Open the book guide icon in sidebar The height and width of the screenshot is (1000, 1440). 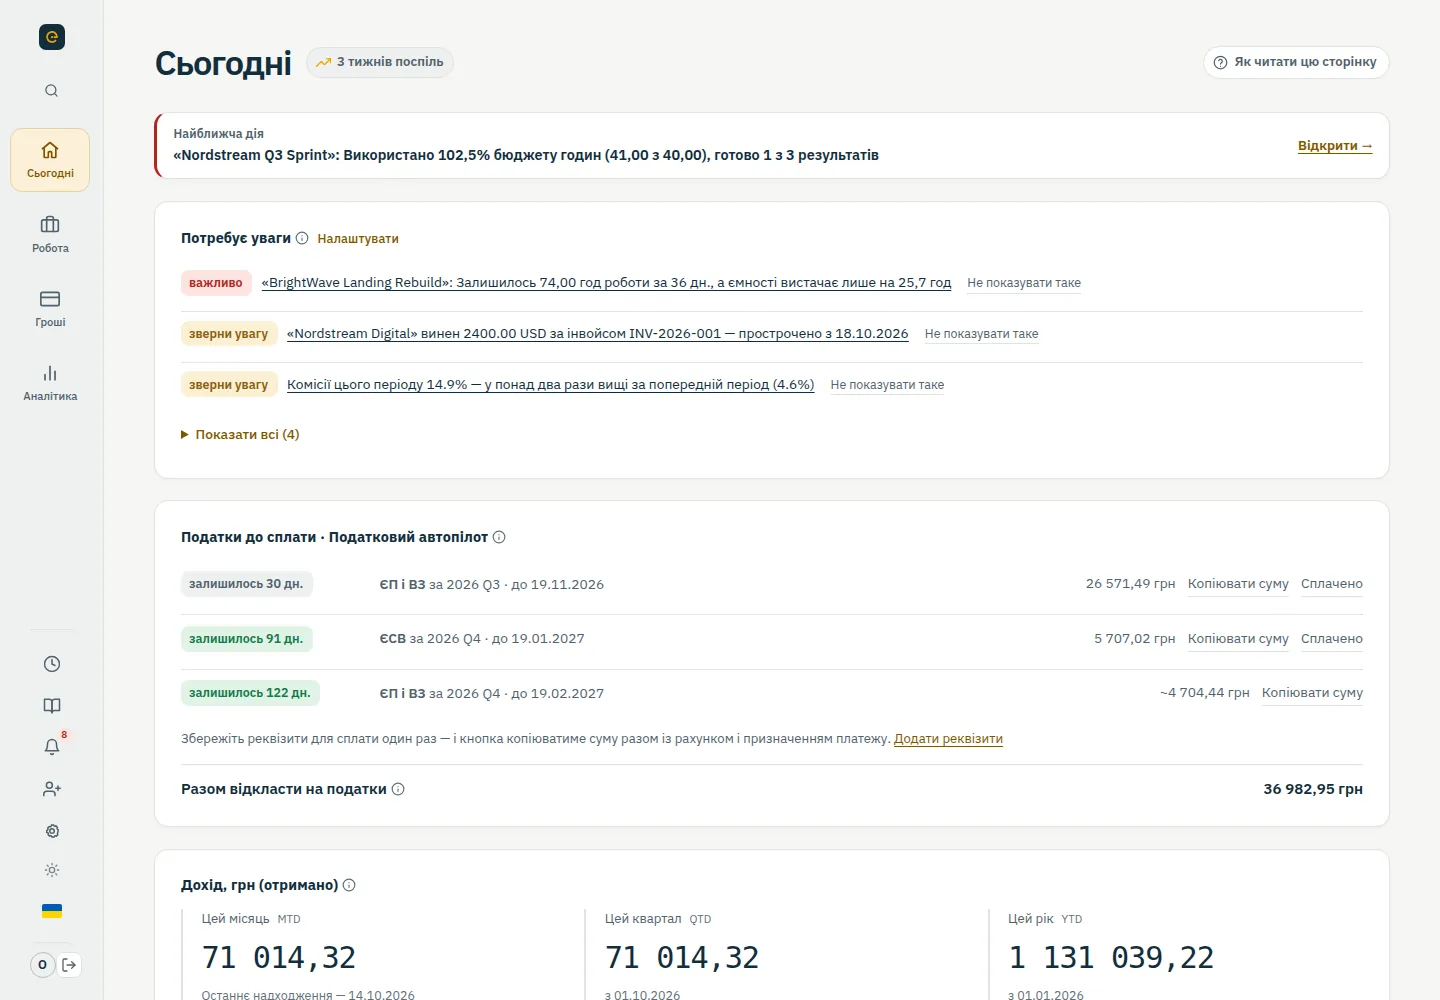point(52,706)
